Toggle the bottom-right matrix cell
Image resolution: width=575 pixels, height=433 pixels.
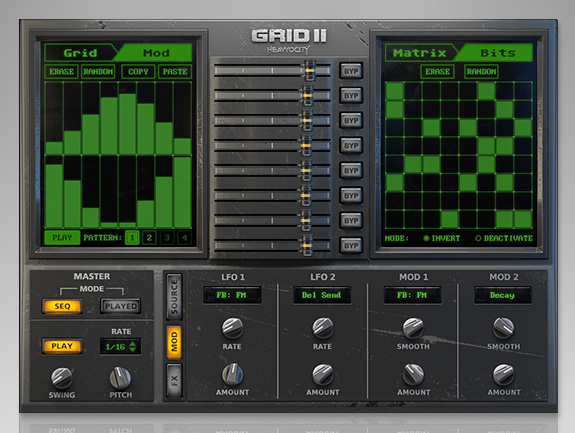click(x=523, y=219)
